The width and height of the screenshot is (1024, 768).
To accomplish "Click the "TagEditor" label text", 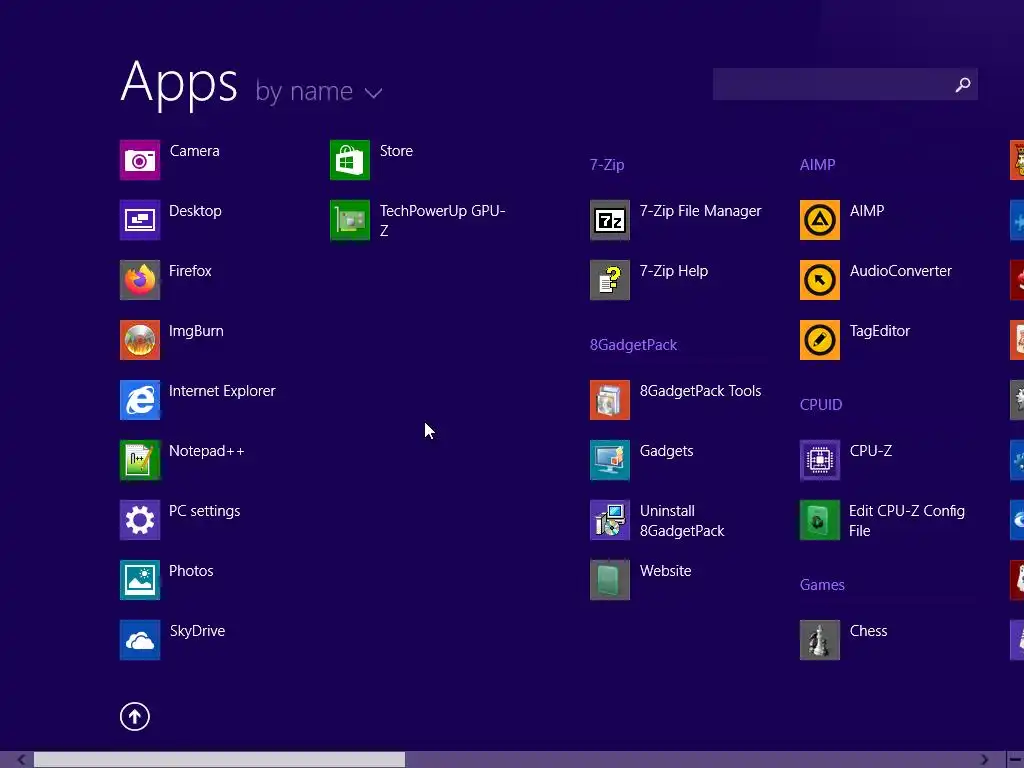I will coord(880,331).
